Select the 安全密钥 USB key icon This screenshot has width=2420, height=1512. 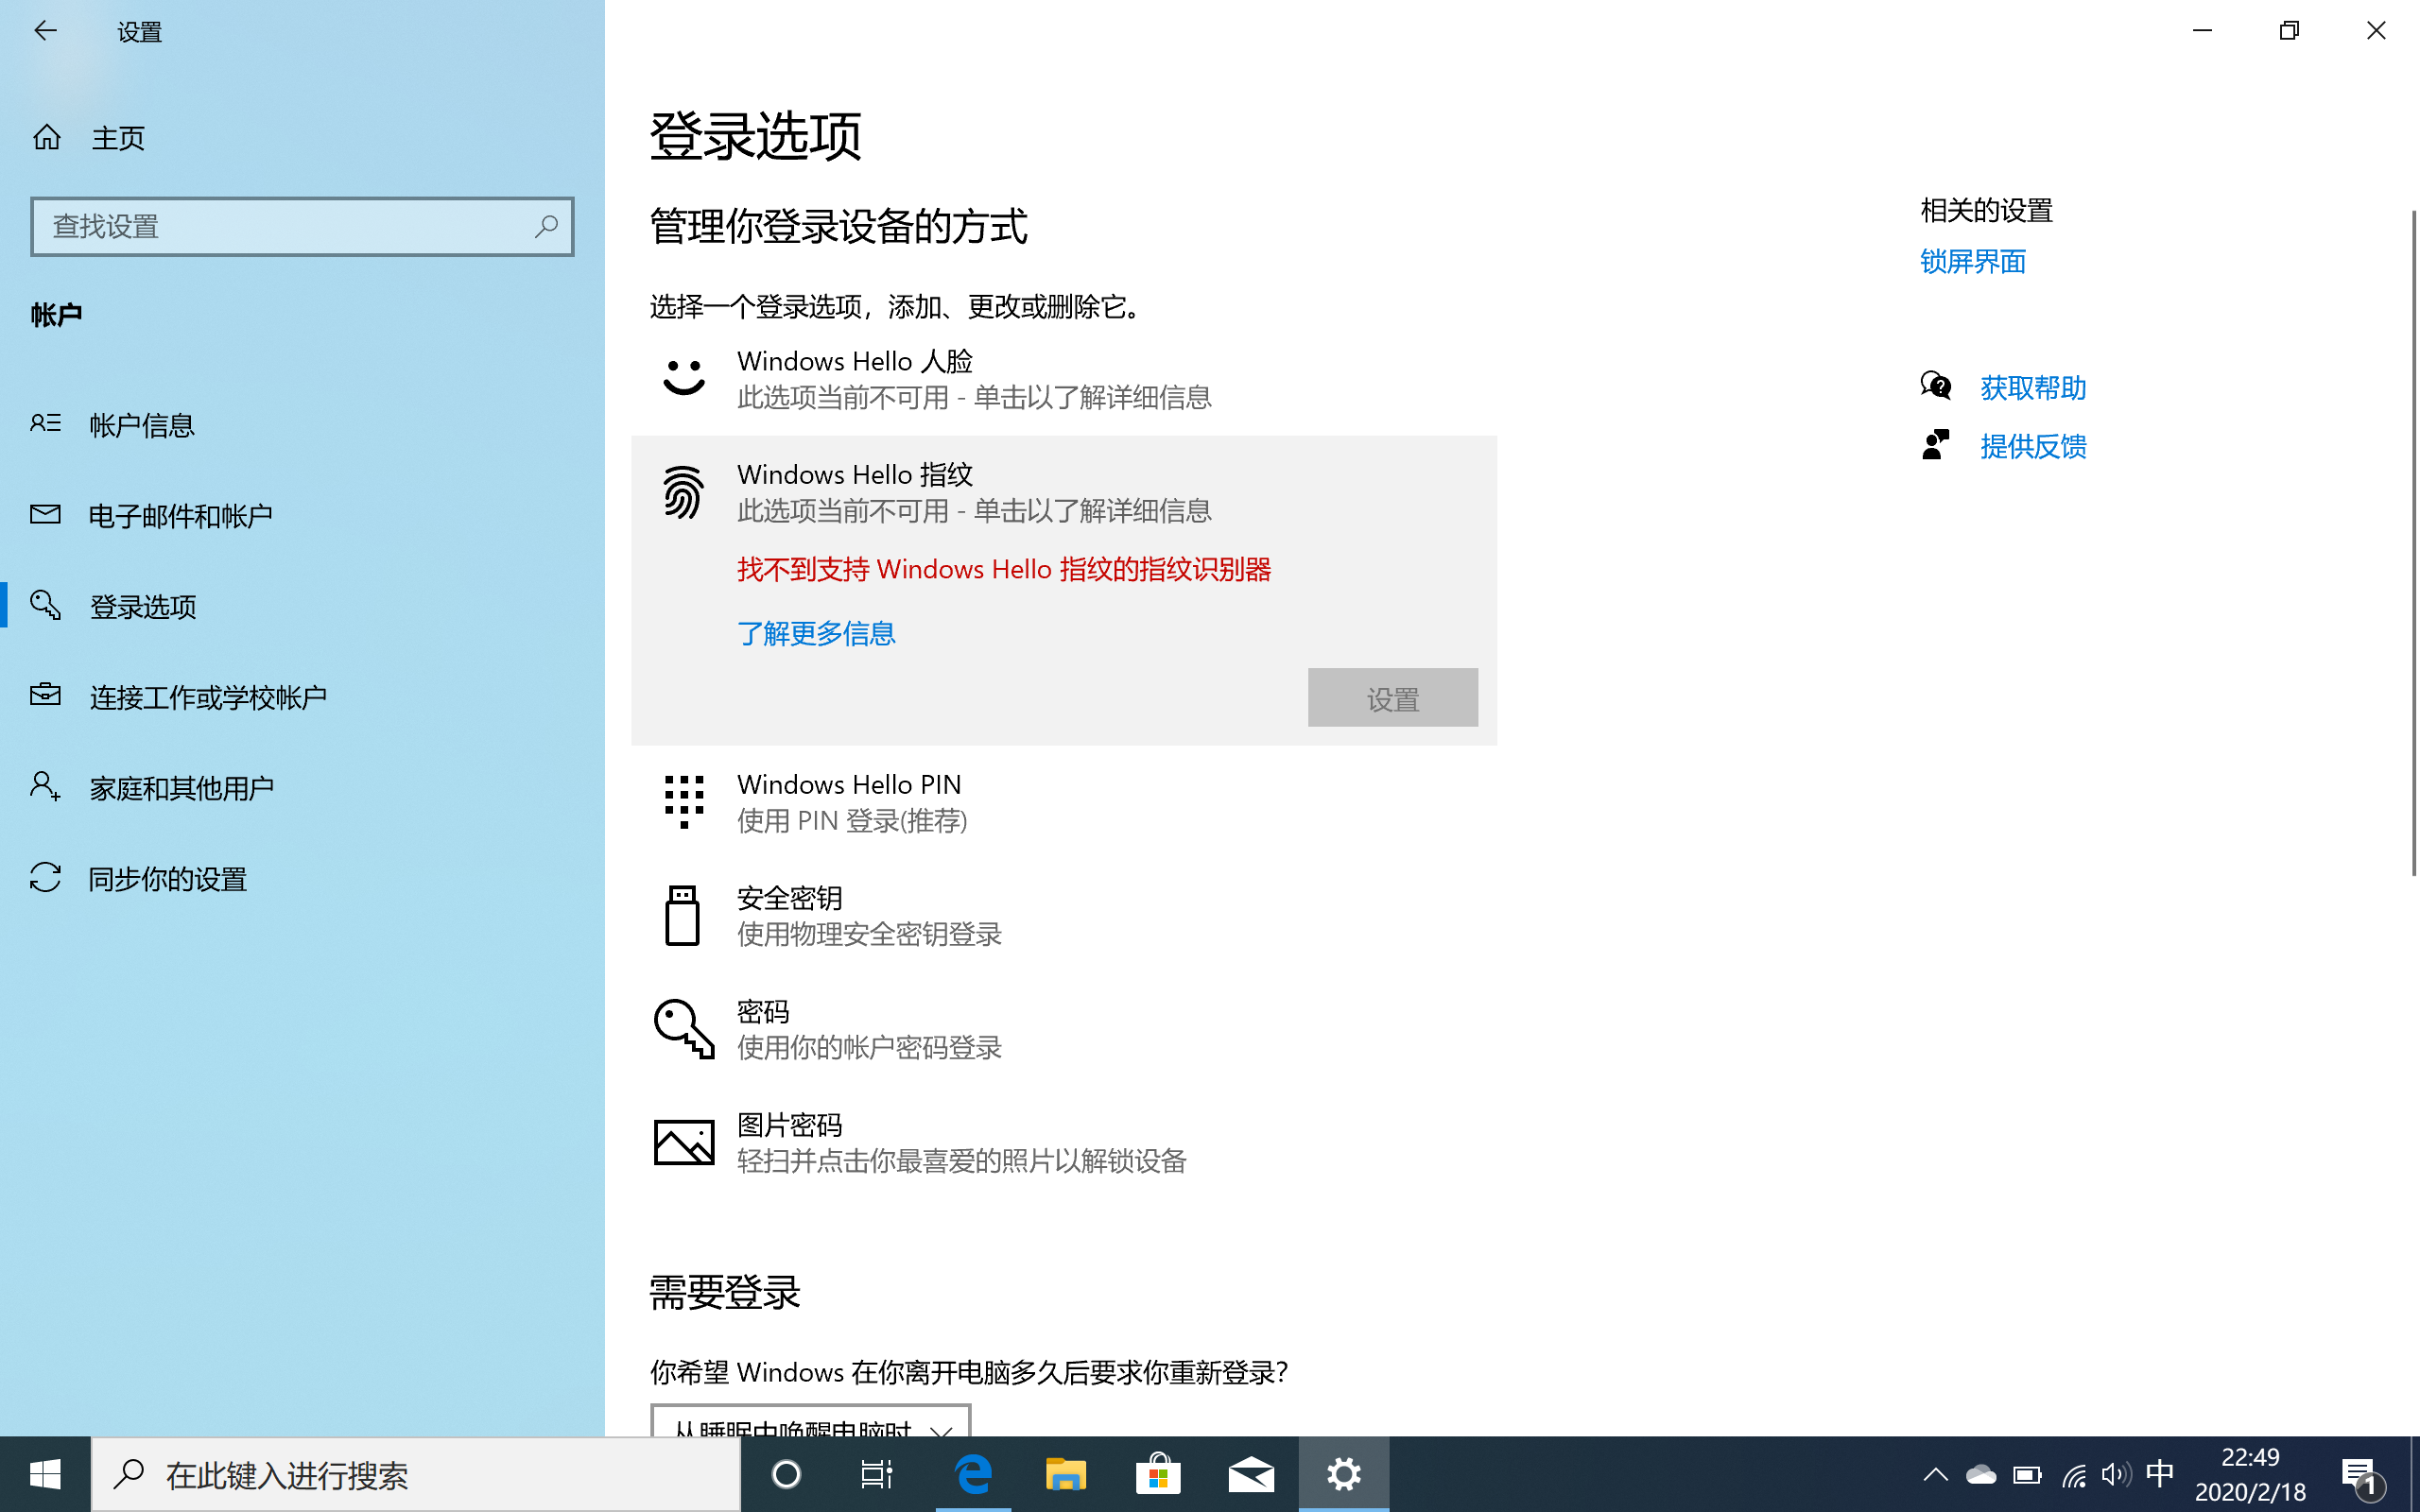[683, 915]
